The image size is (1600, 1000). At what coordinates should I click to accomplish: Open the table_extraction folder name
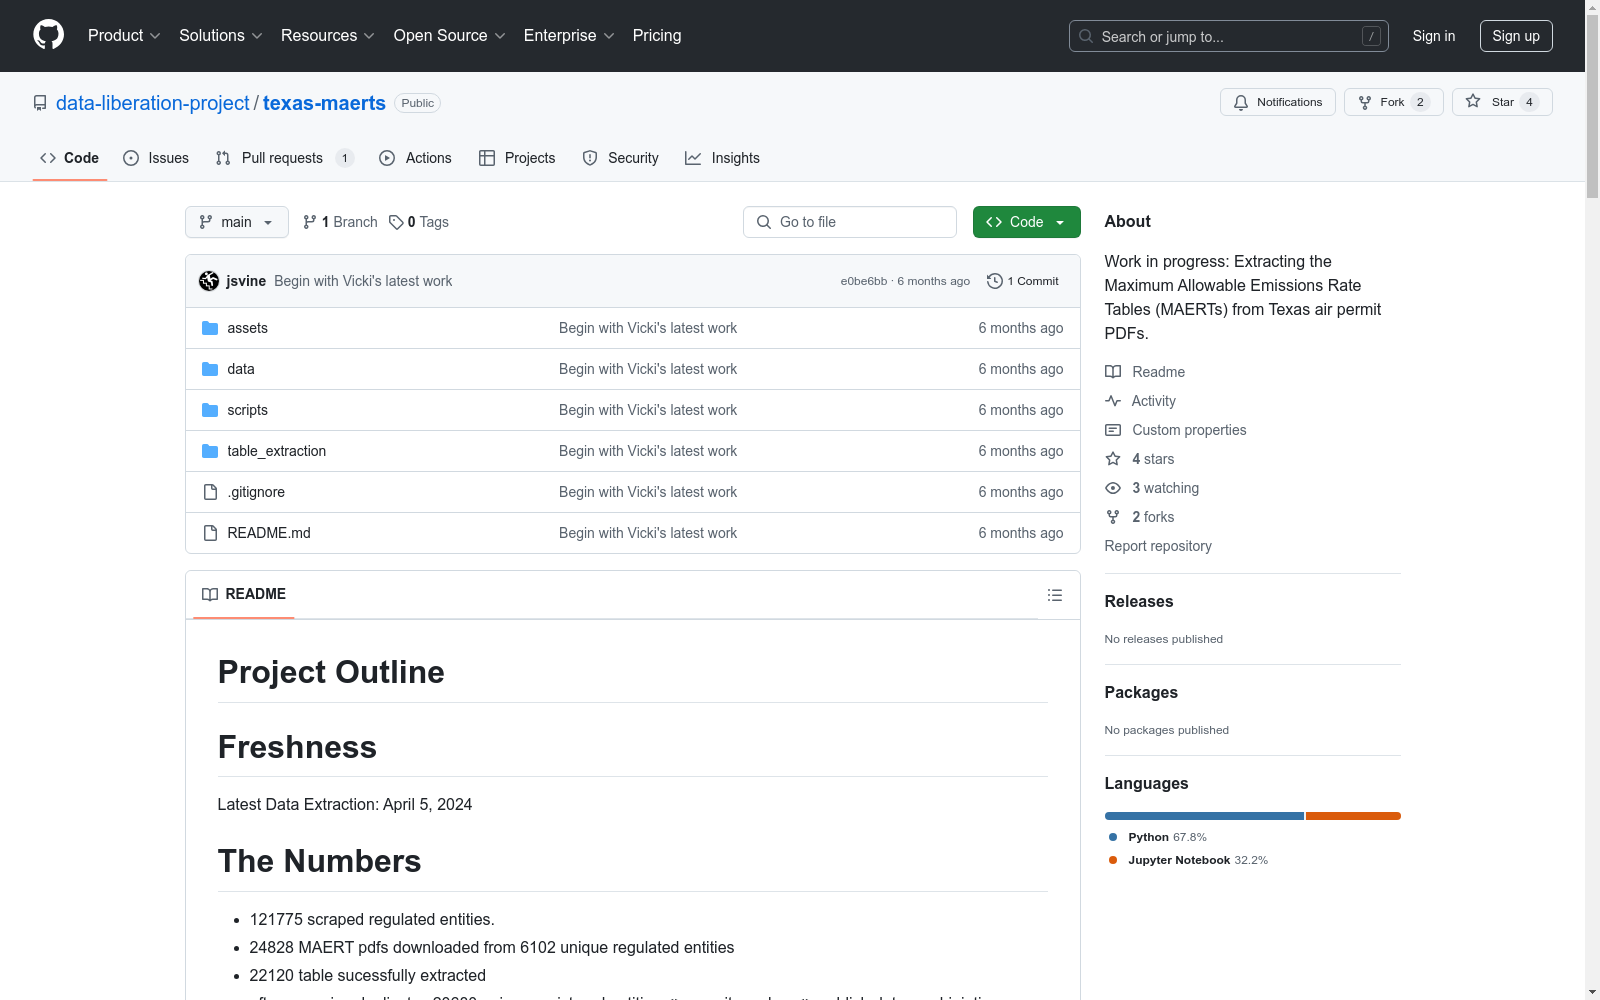point(277,451)
